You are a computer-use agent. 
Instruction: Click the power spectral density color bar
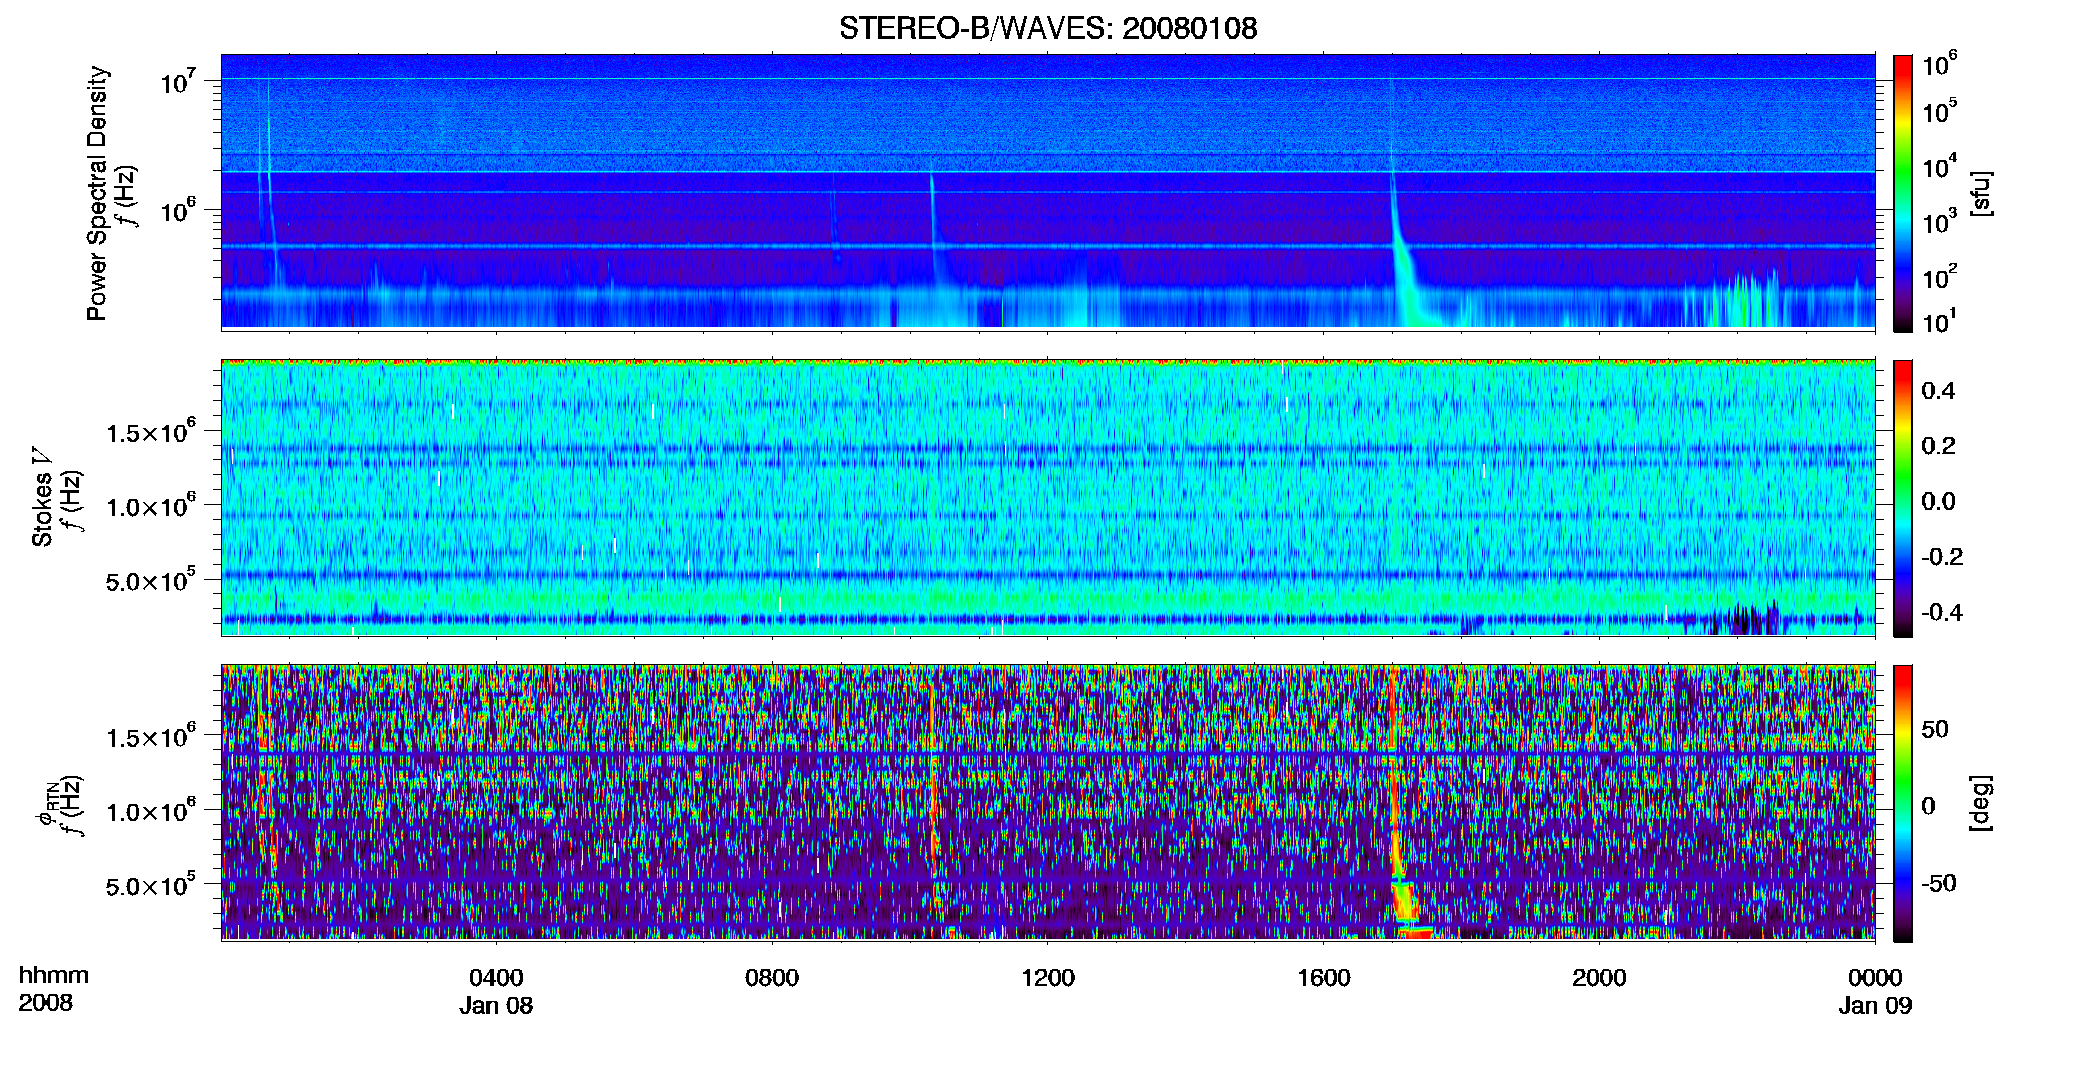tap(1903, 193)
